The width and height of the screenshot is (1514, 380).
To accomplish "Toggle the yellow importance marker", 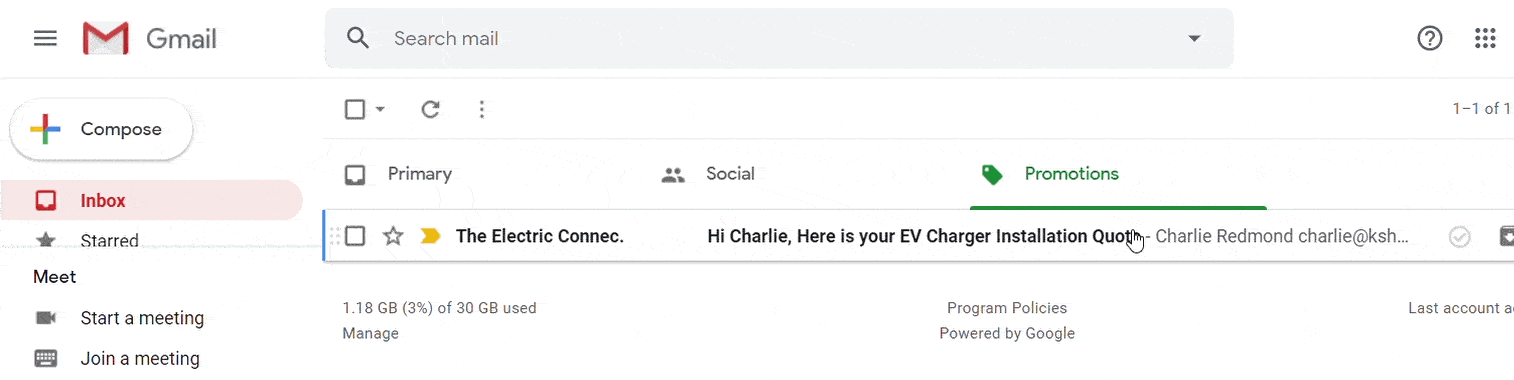I will (431, 236).
